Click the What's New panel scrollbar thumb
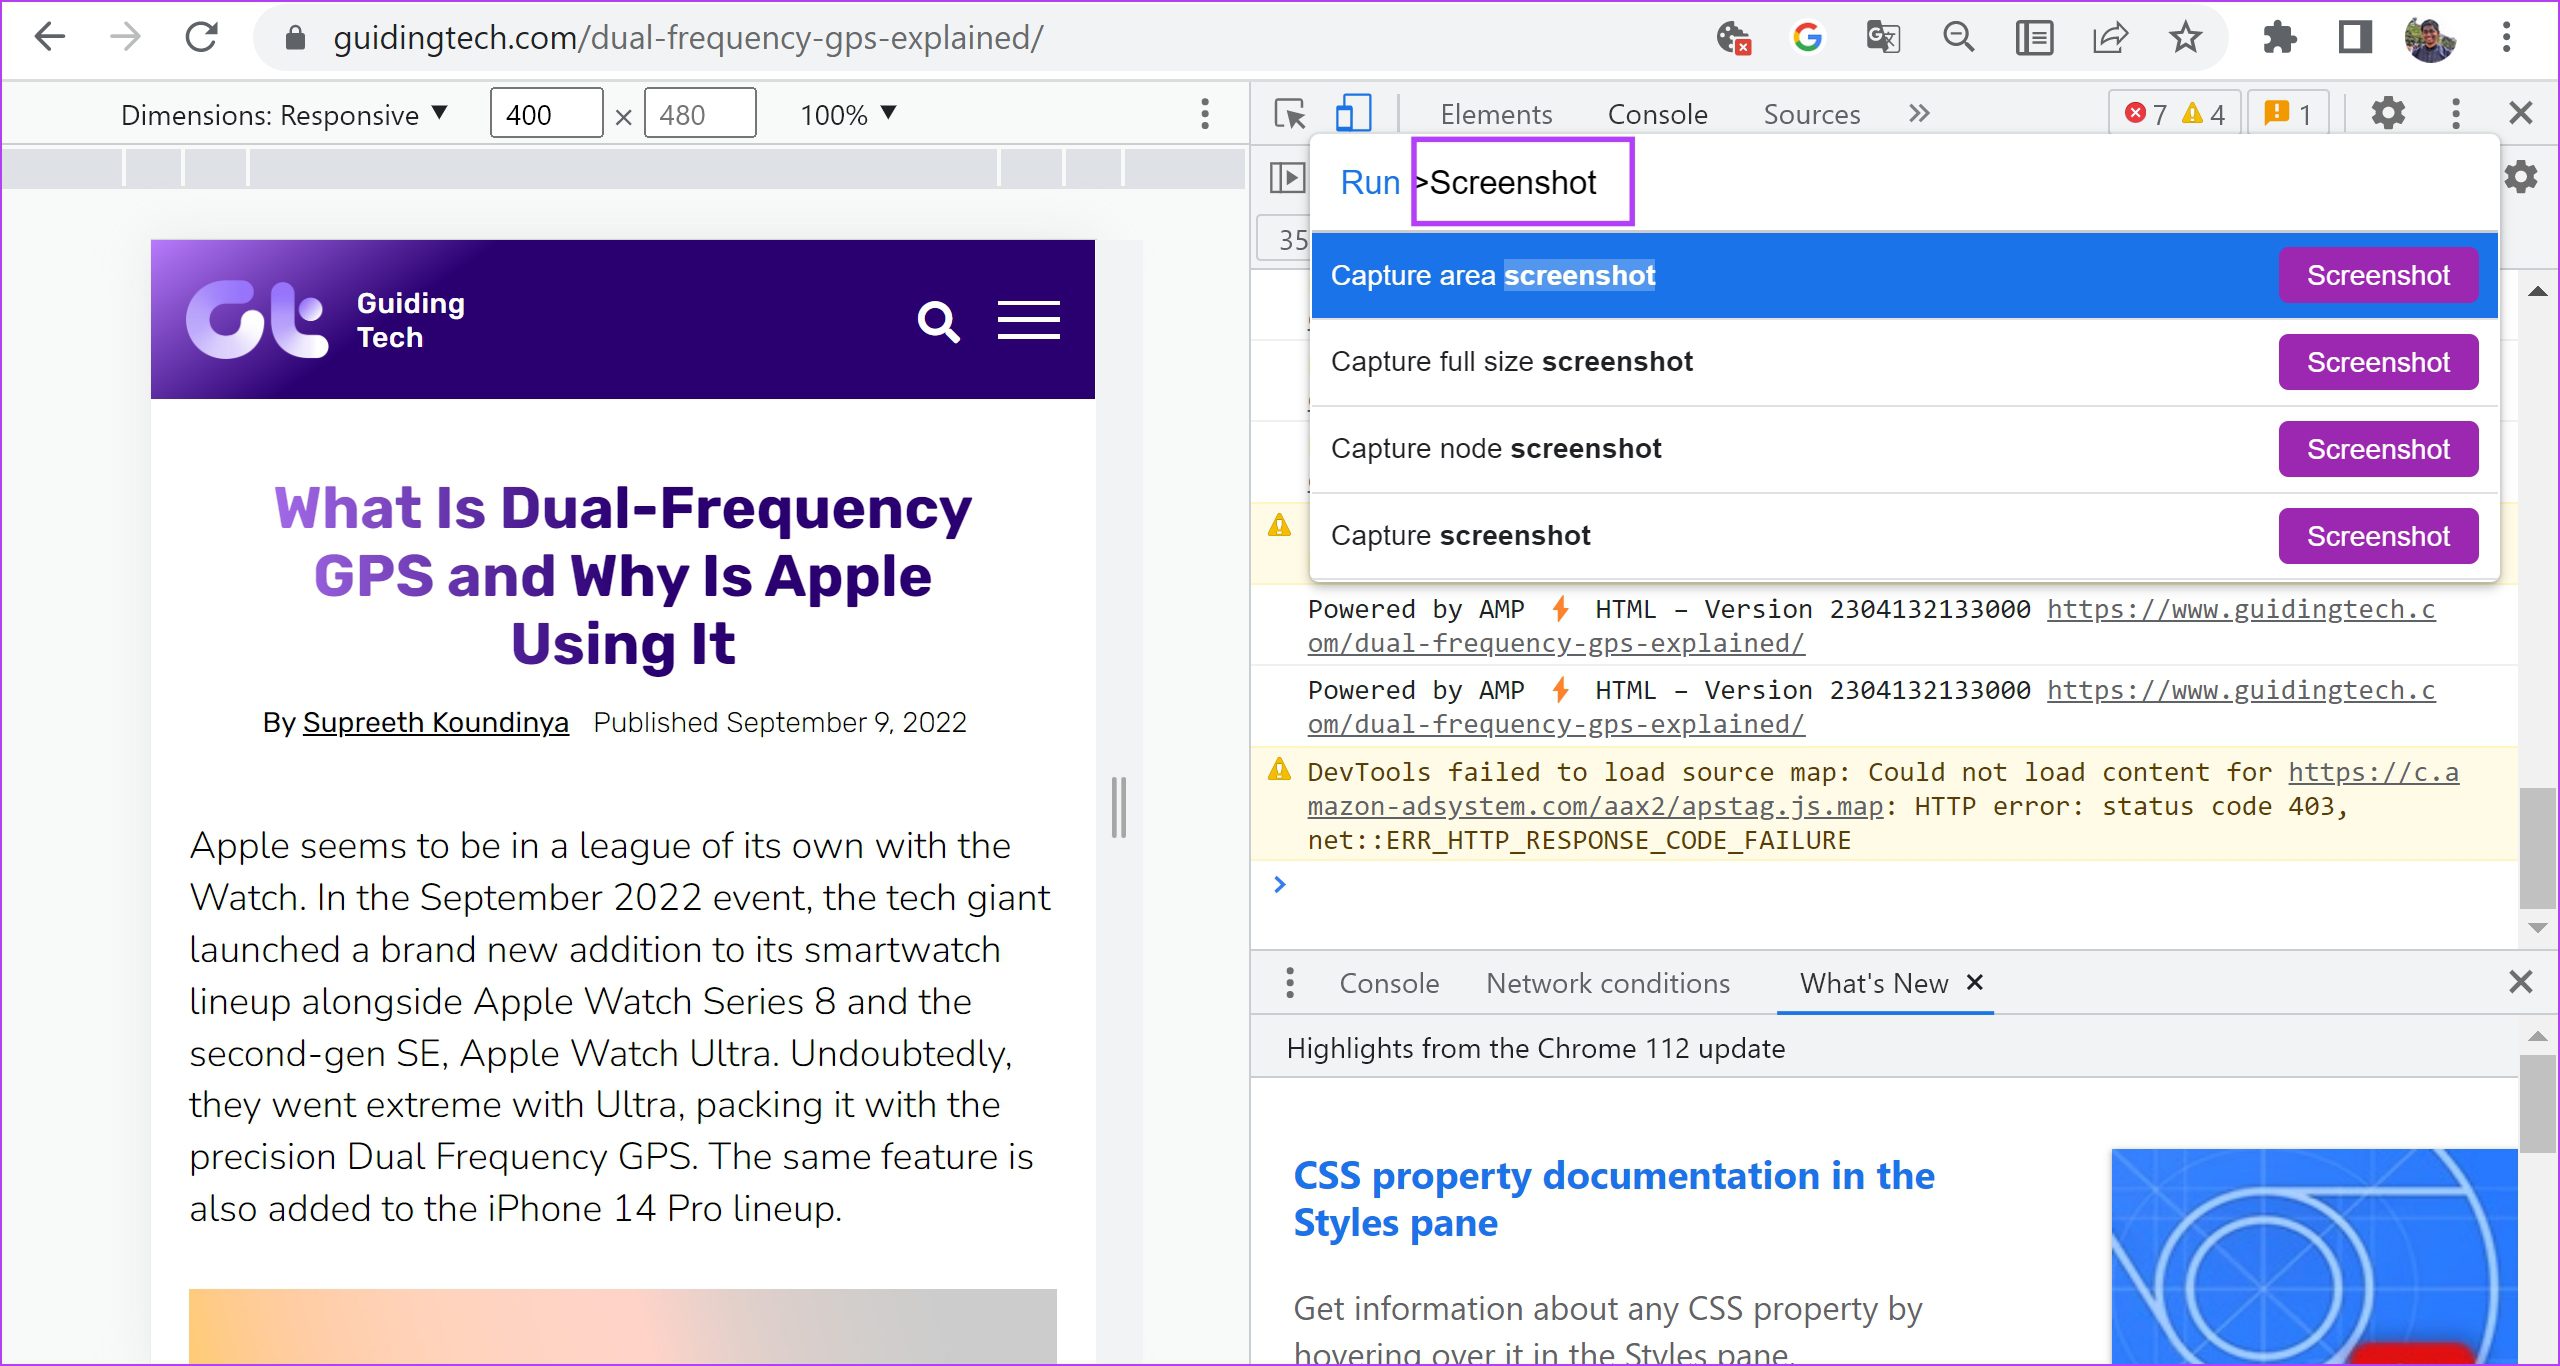The width and height of the screenshot is (2560, 1366). [x=2537, y=1104]
